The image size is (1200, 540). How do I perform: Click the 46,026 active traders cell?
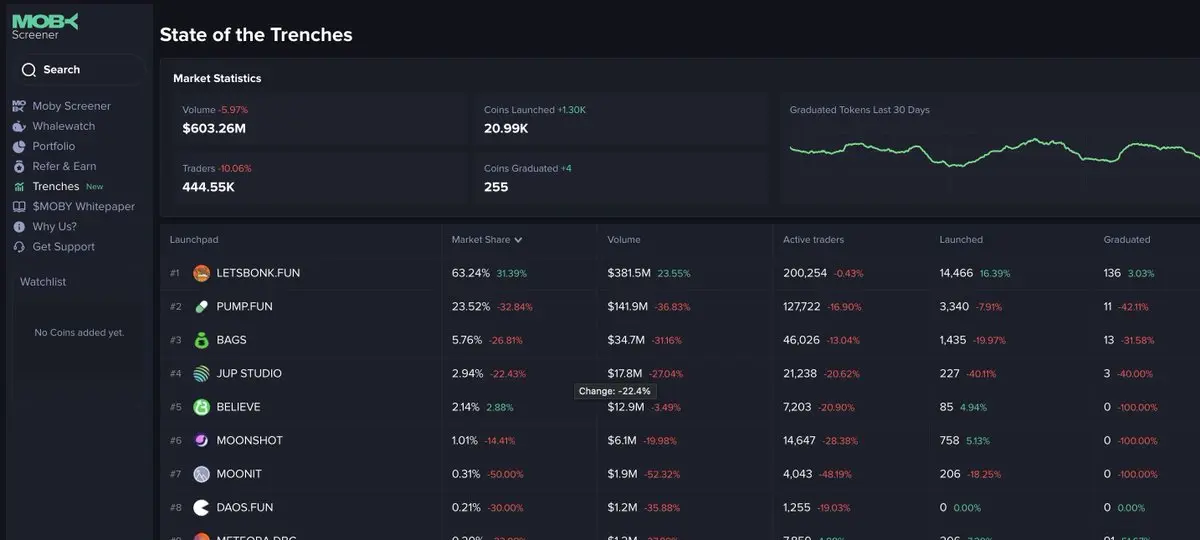(x=801, y=340)
